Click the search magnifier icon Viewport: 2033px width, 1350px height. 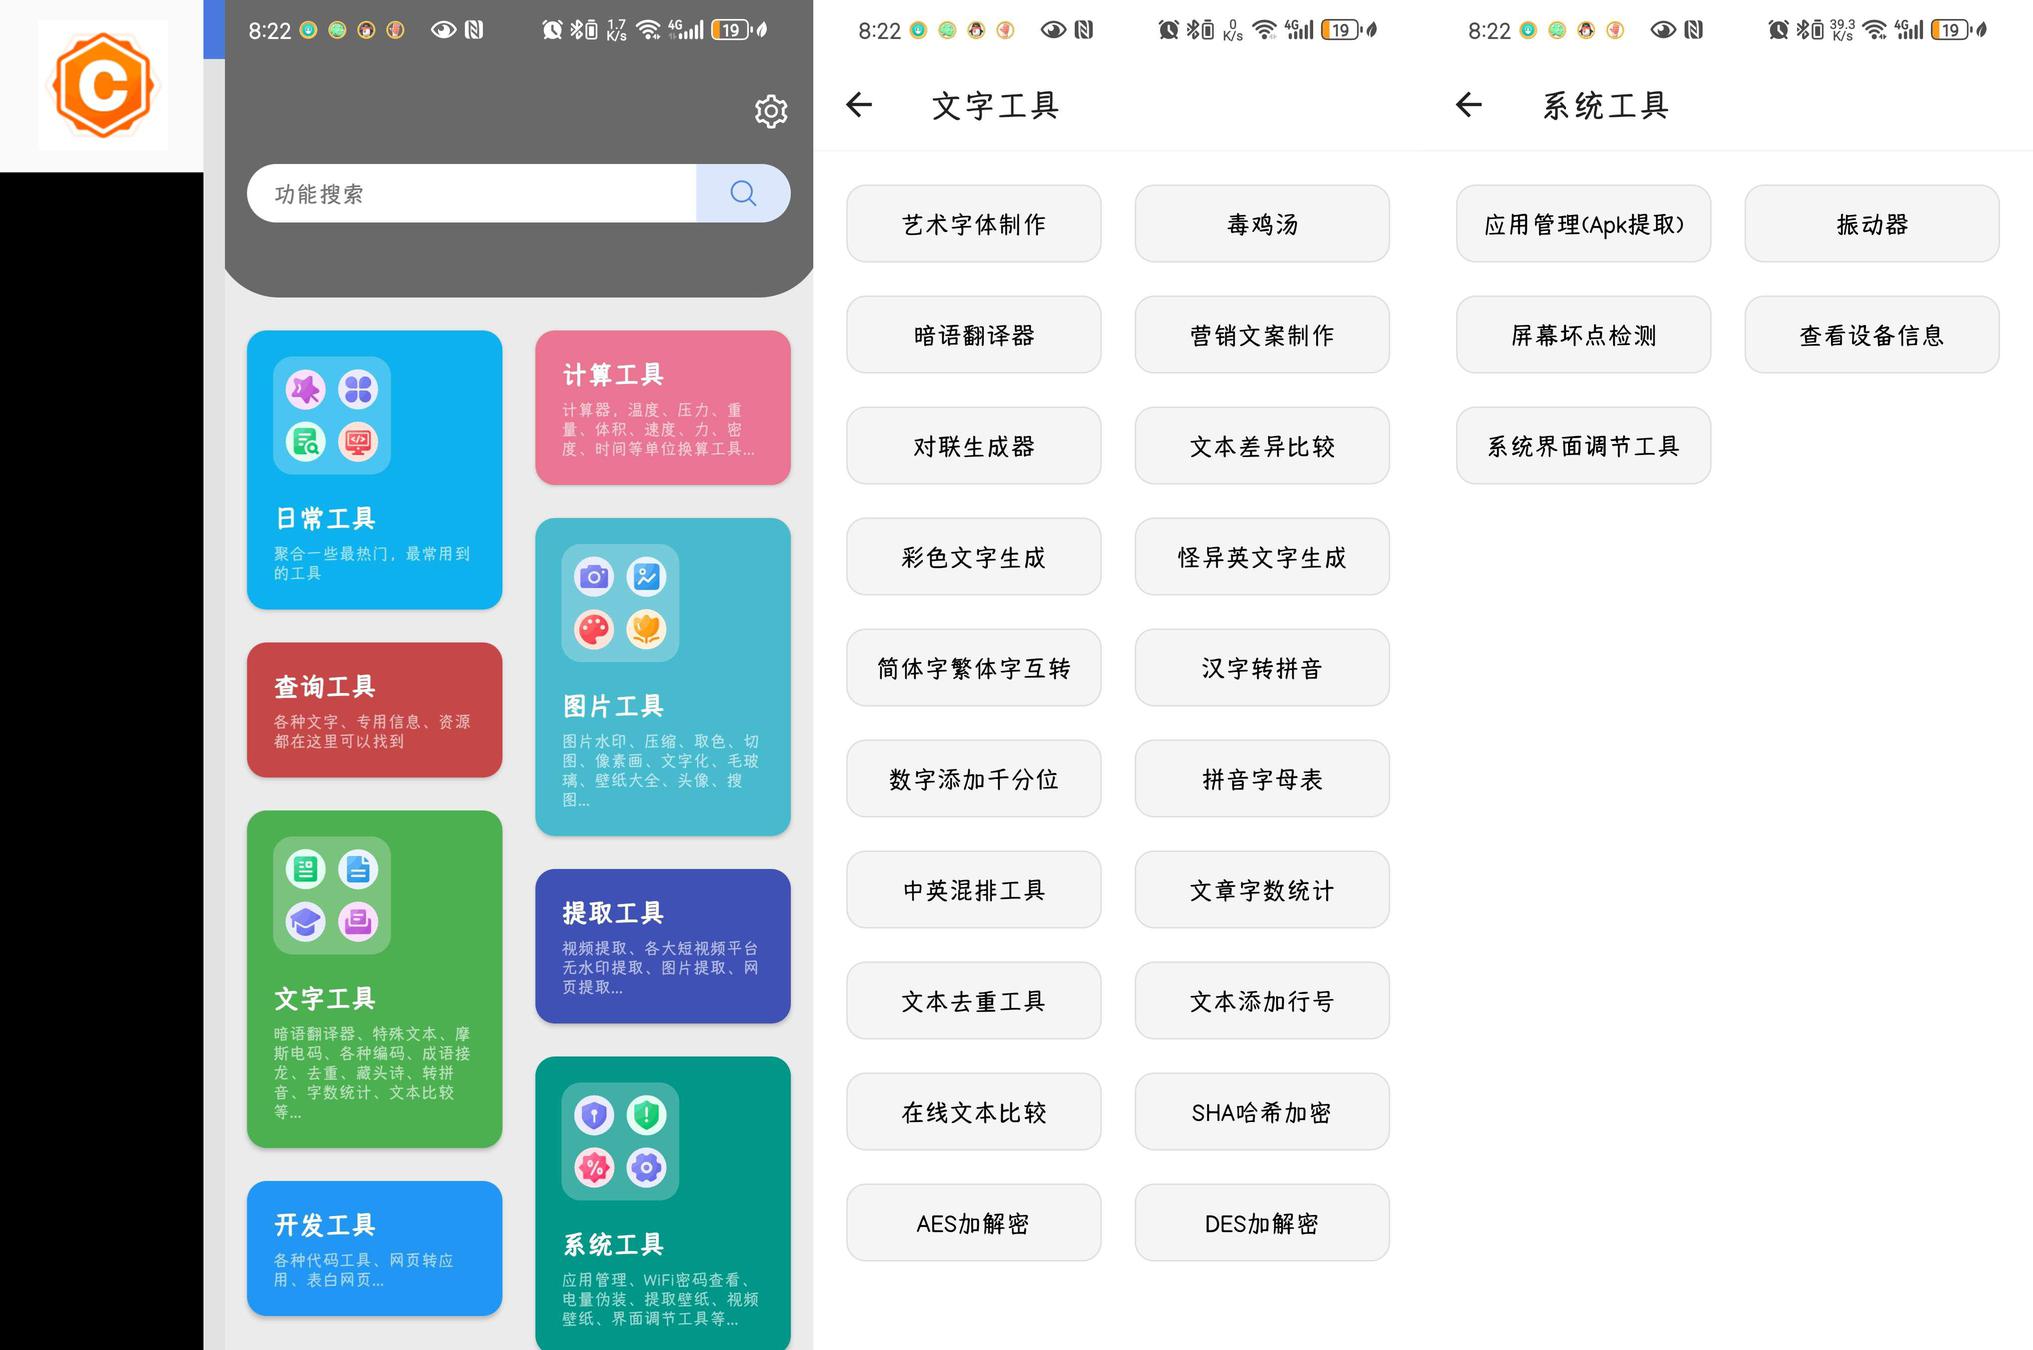tap(743, 193)
